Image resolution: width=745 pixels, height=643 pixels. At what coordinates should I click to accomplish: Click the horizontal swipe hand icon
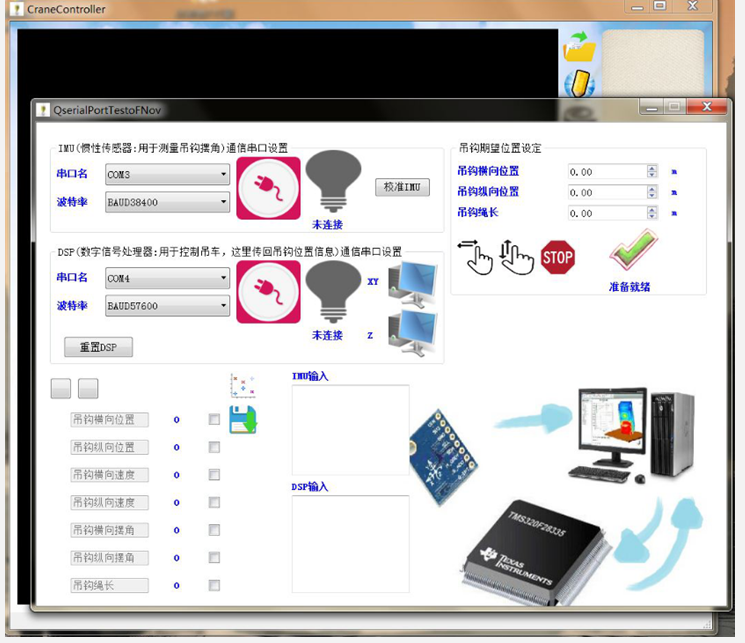coord(475,257)
